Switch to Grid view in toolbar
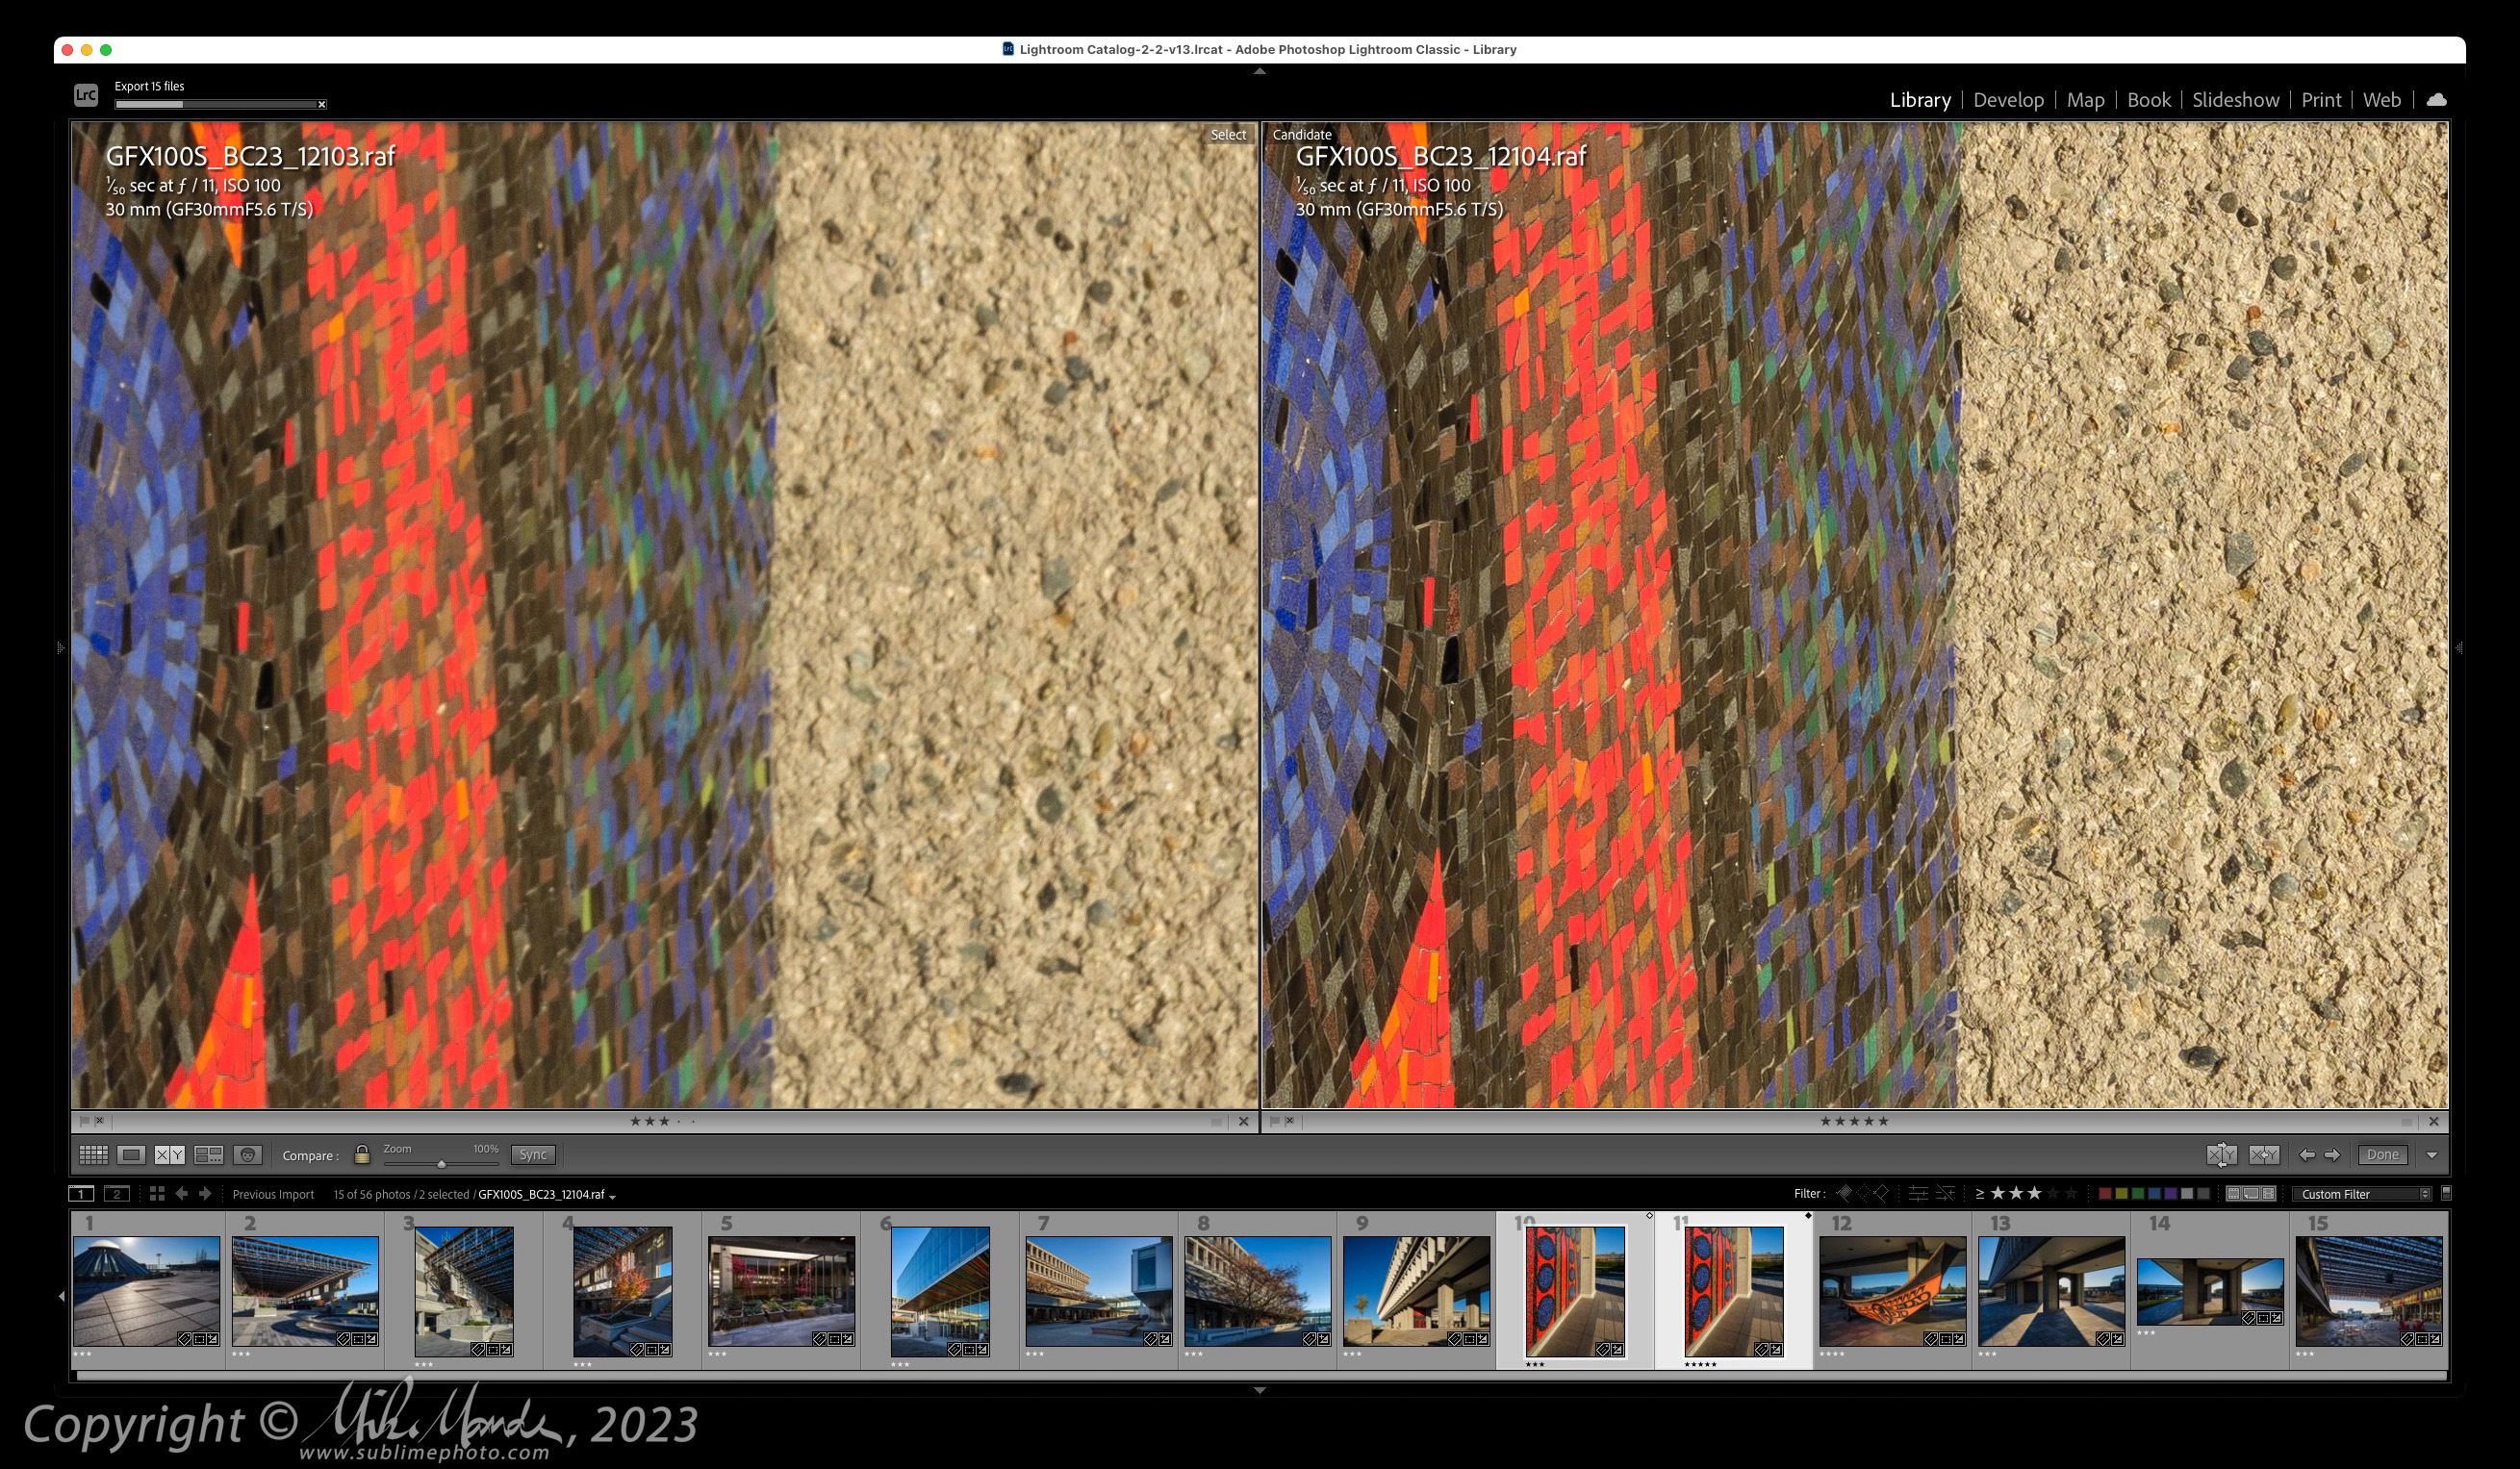The width and height of the screenshot is (2520, 1469). [x=93, y=1155]
